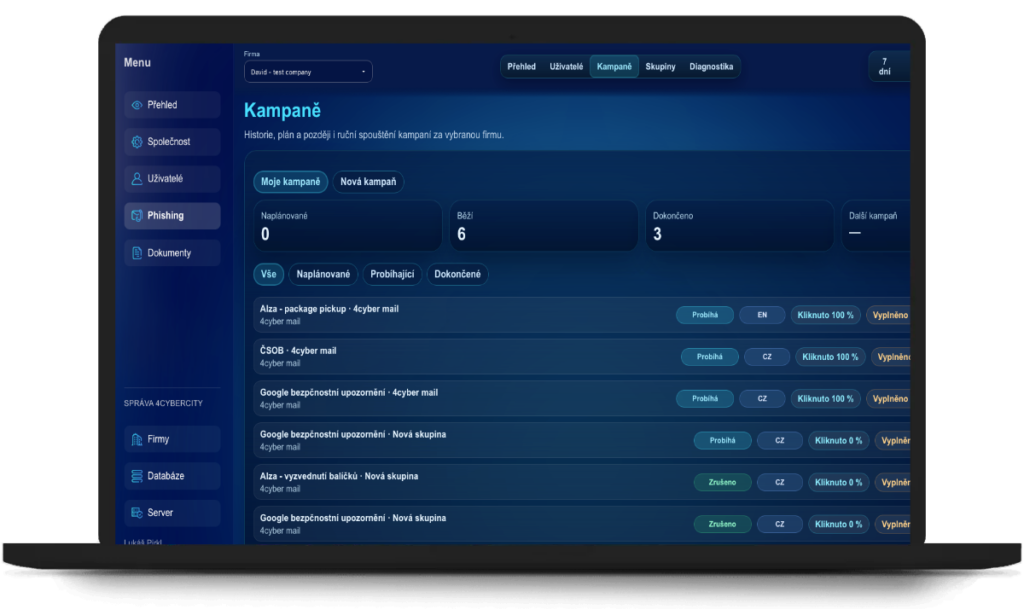The height and width of the screenshot is (609, 1024).
Task: Click the Phishing sidebar icon
Action: [136, 215]
